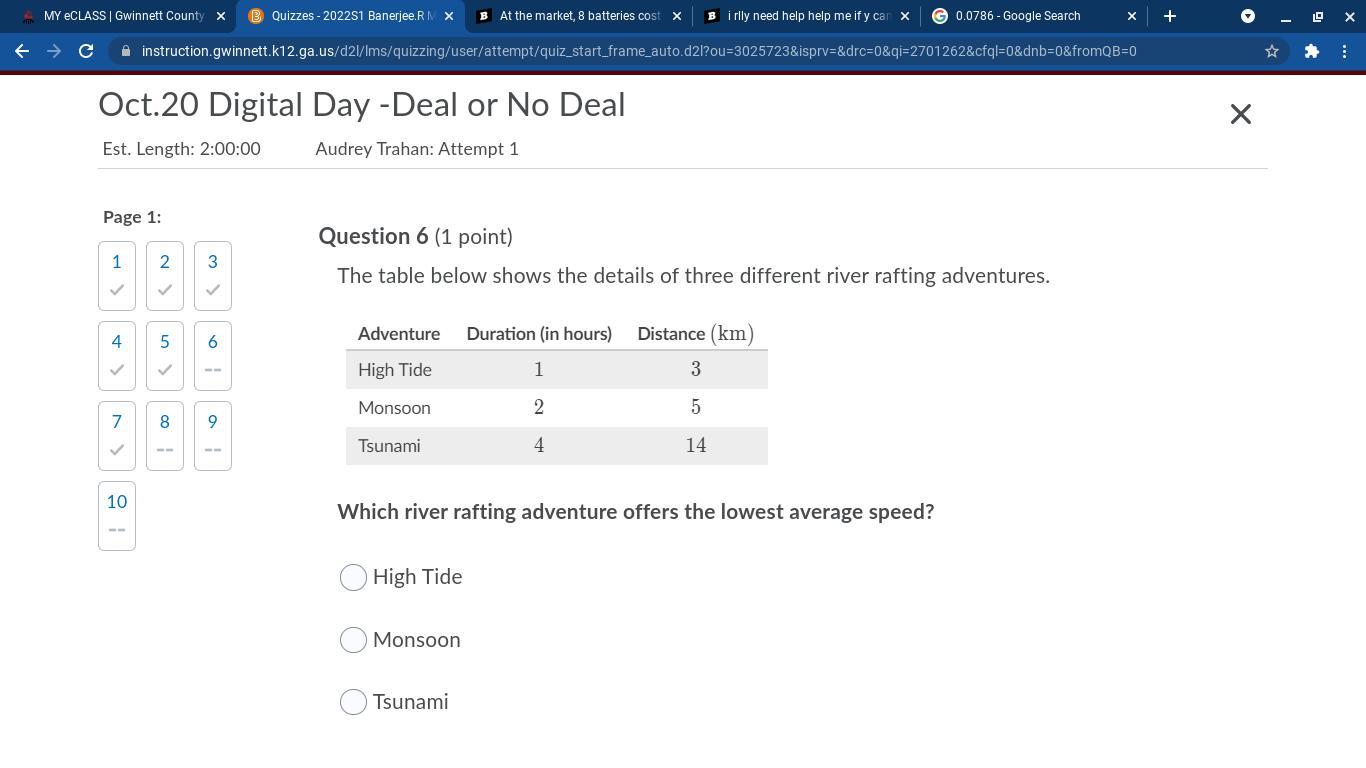Click the browser back arrow
The height and width of the screenshot is (768, 1366).
[22, 51]
